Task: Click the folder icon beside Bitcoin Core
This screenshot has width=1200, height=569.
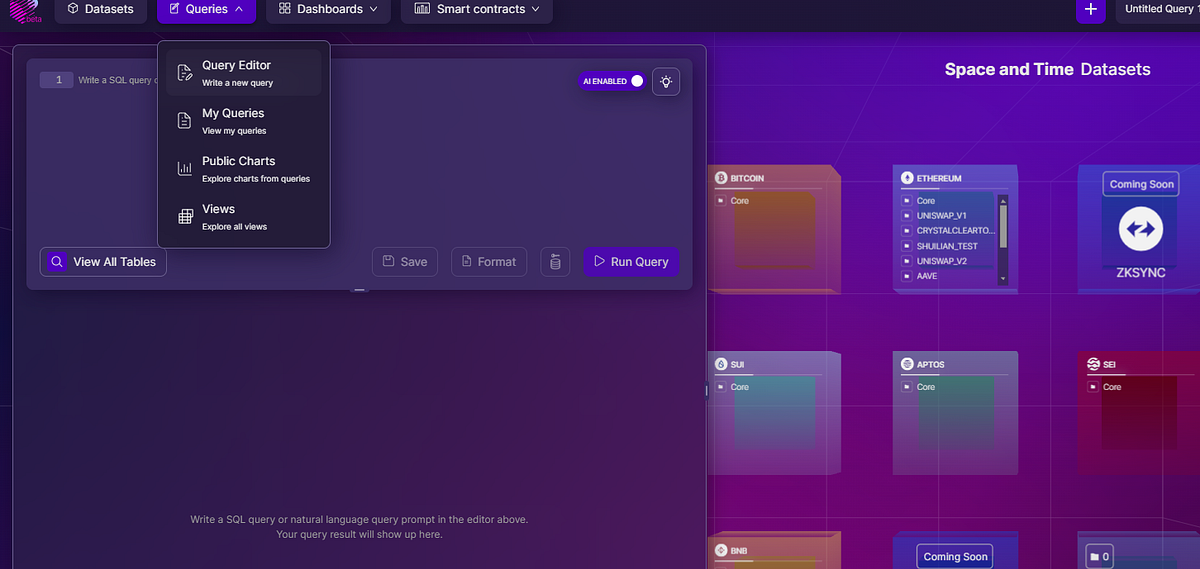Action: 721,201
